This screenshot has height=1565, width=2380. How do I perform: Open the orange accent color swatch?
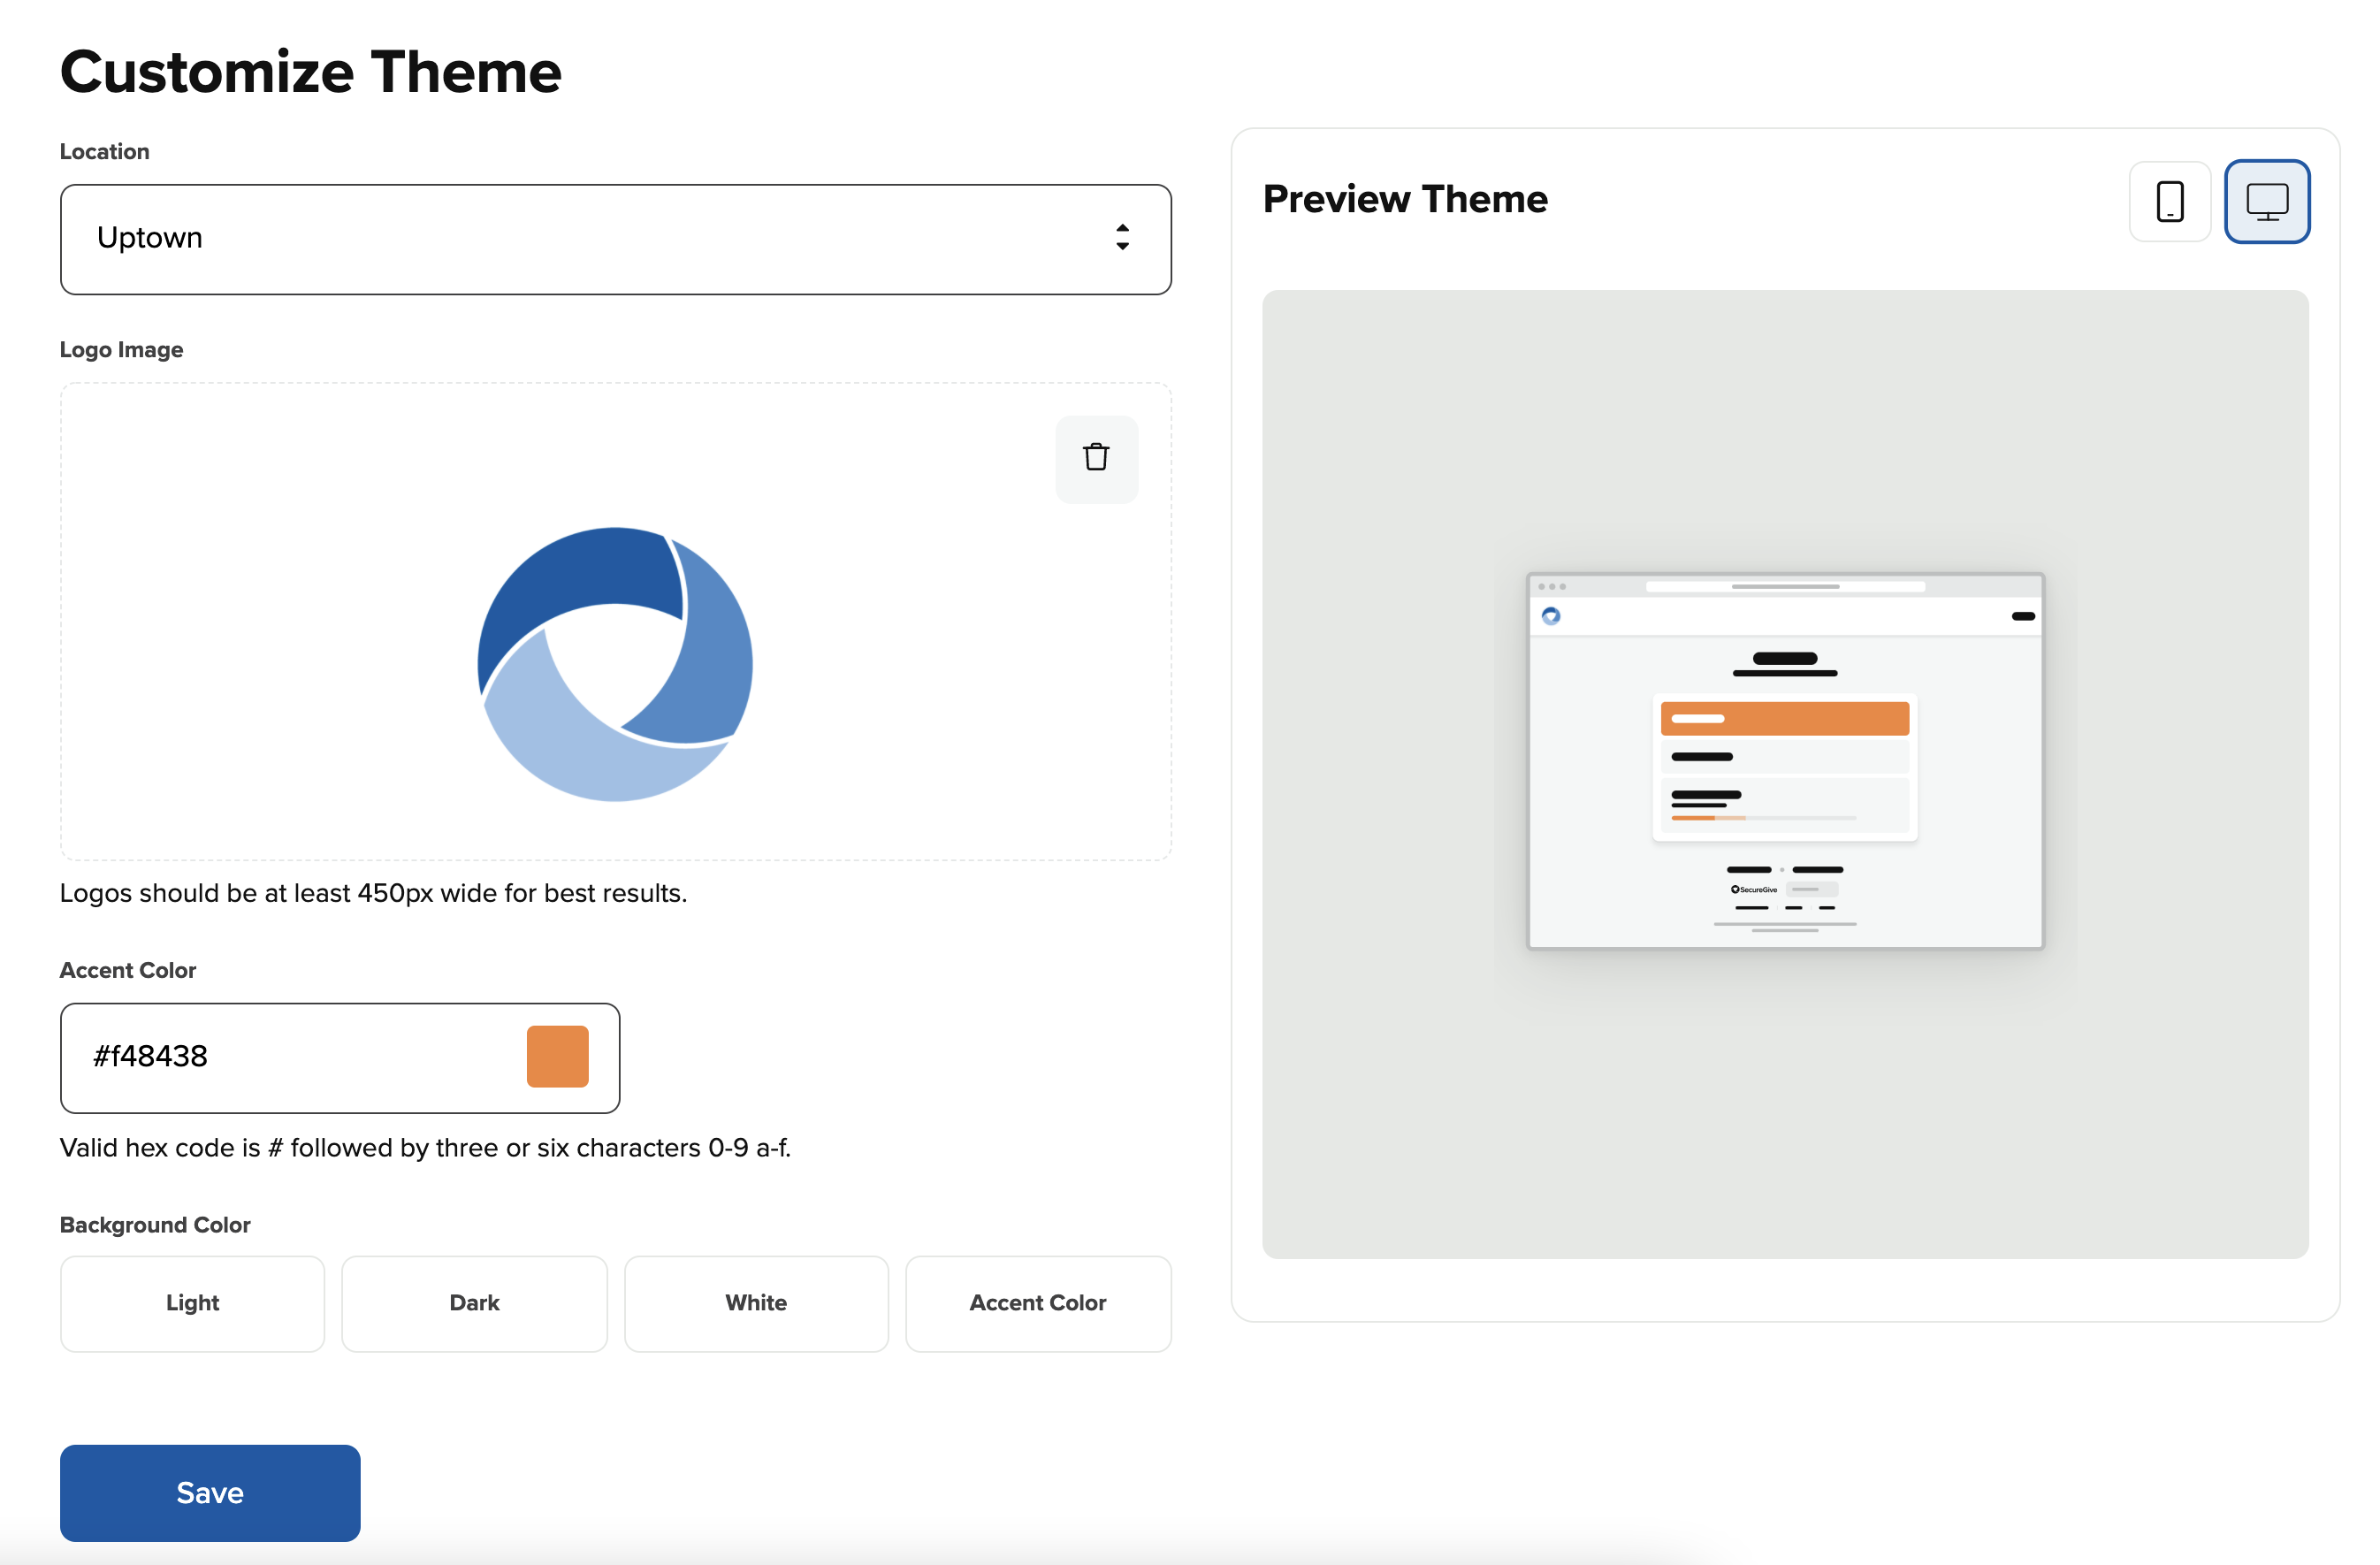[x=557, y=1056]
